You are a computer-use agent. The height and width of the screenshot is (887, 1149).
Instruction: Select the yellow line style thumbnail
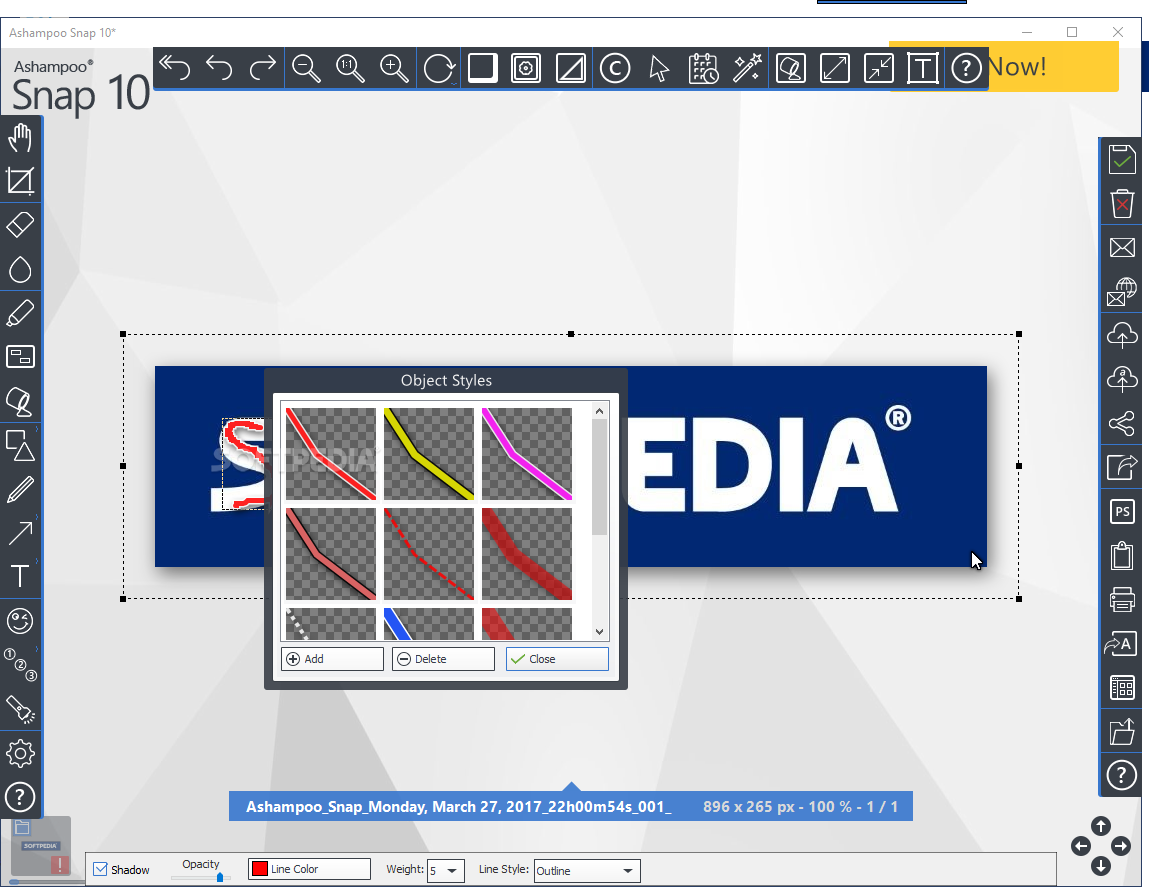(429, 454)
